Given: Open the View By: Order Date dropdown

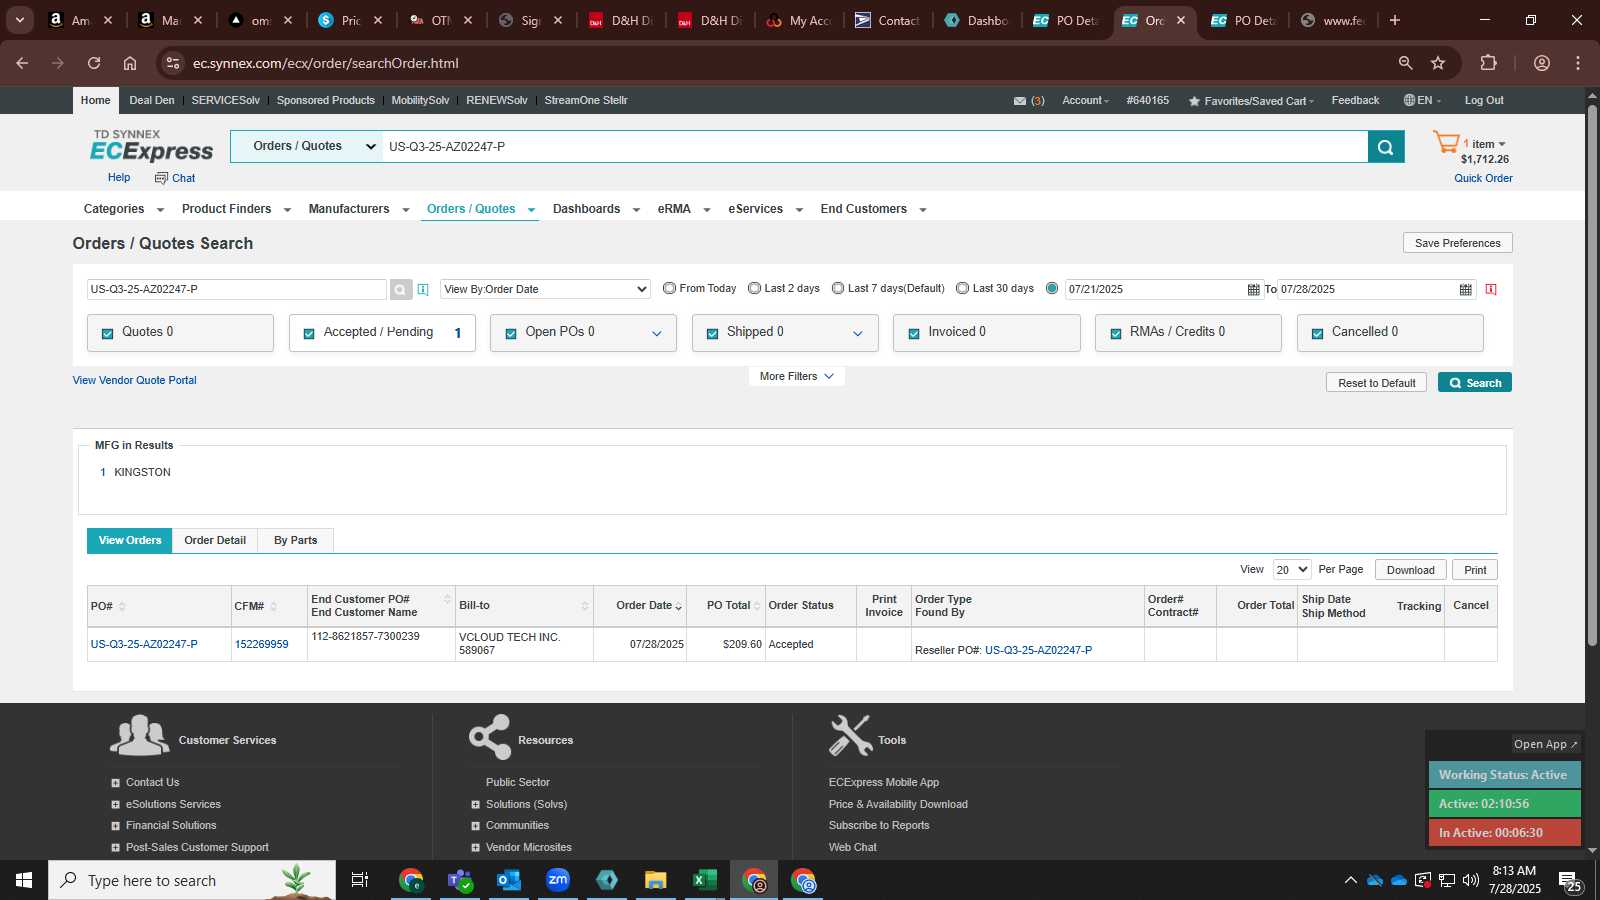Looking at the screenshot, I should click(x=545, y=289).
